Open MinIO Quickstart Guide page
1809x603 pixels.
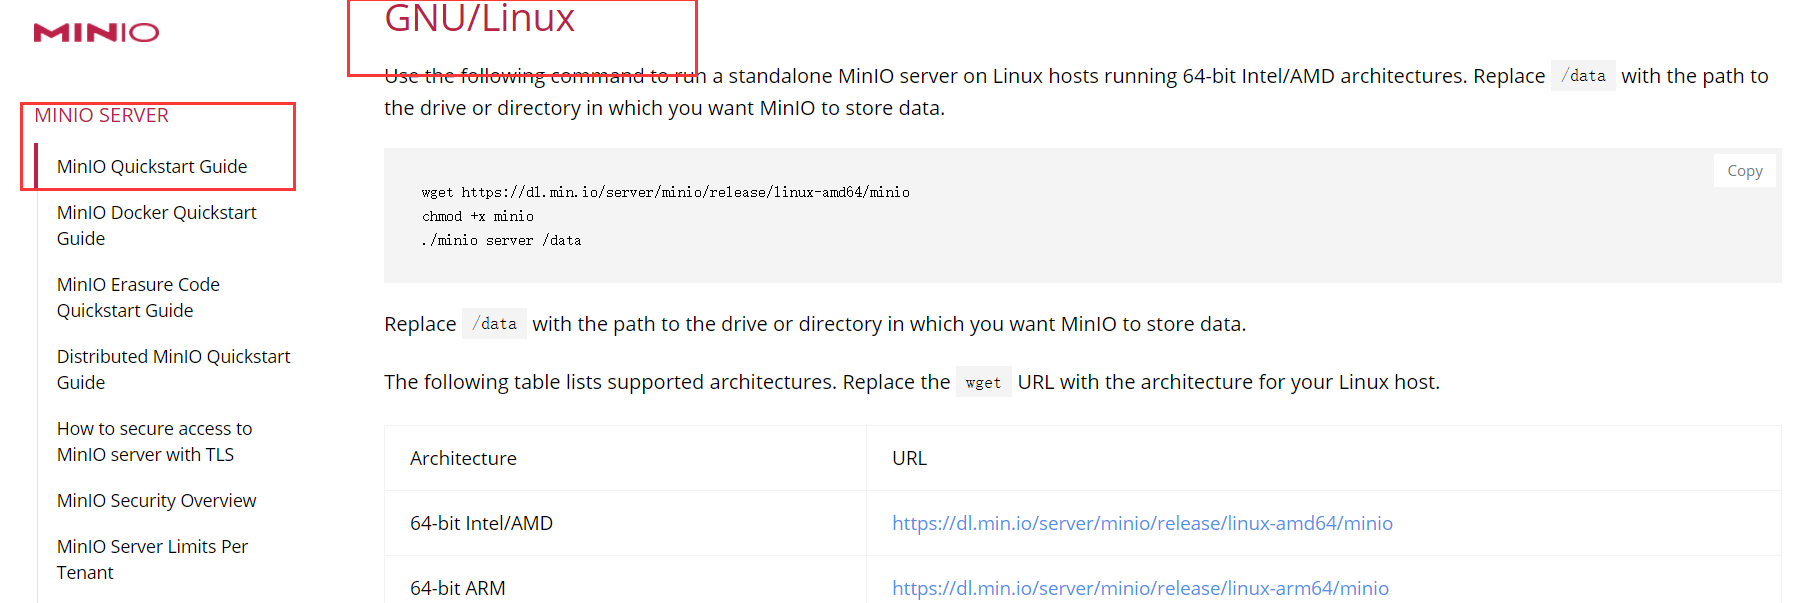click(x=152, y=166)
